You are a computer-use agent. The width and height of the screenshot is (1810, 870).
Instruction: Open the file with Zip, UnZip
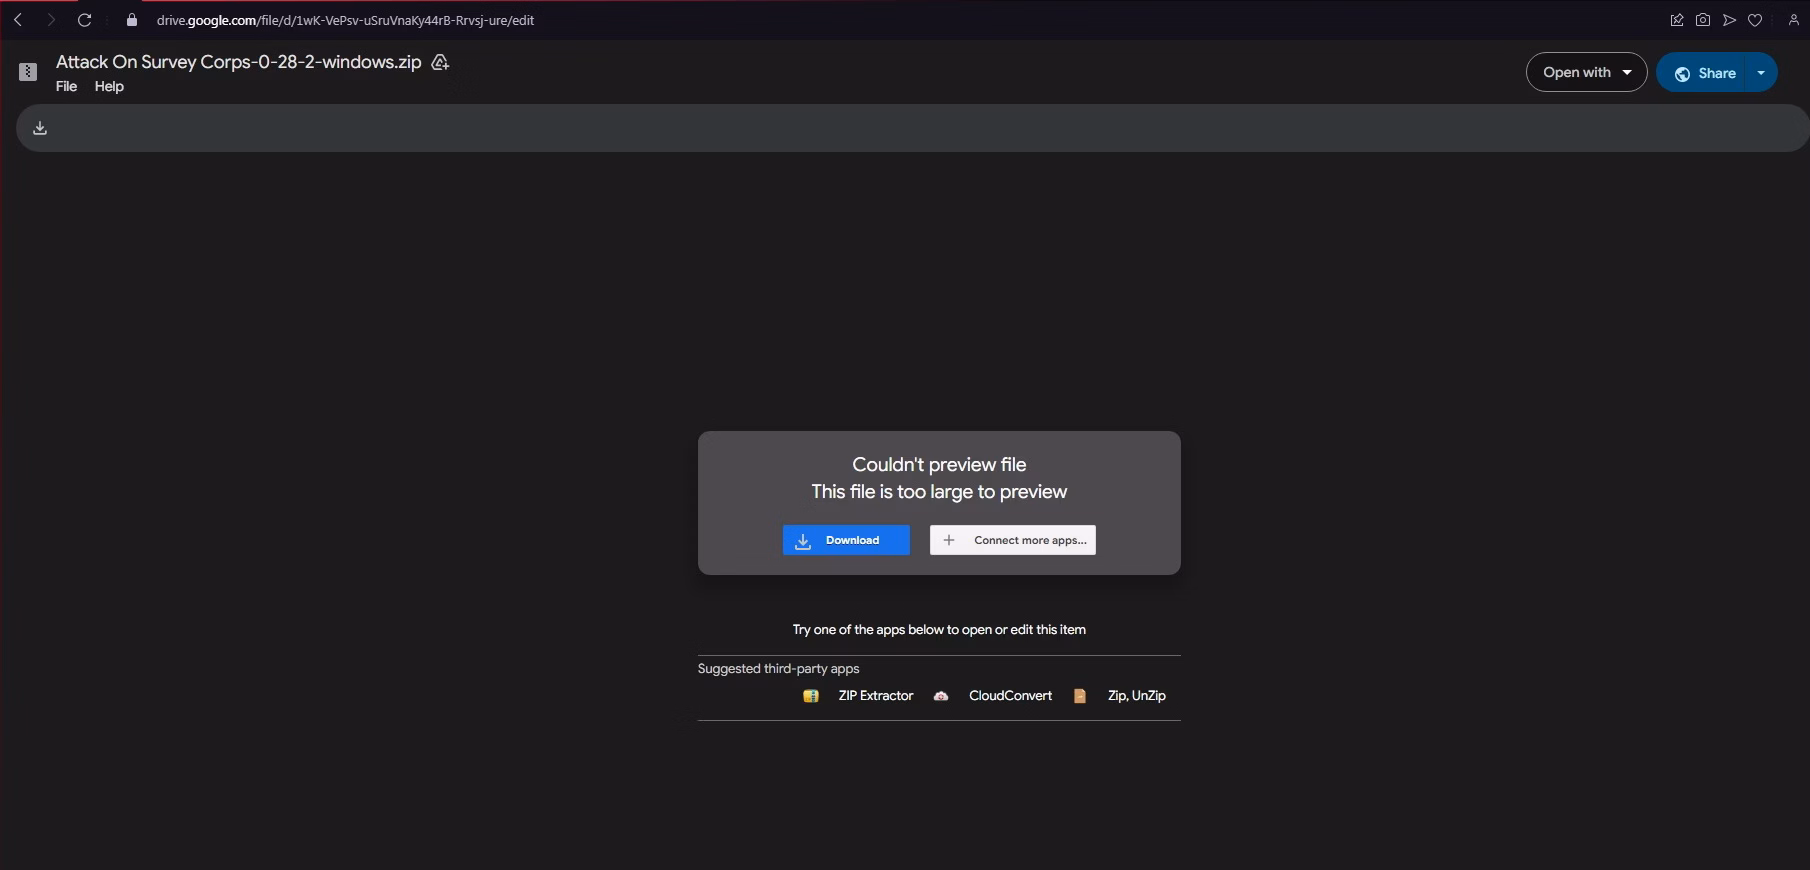tap(1137, 696)
